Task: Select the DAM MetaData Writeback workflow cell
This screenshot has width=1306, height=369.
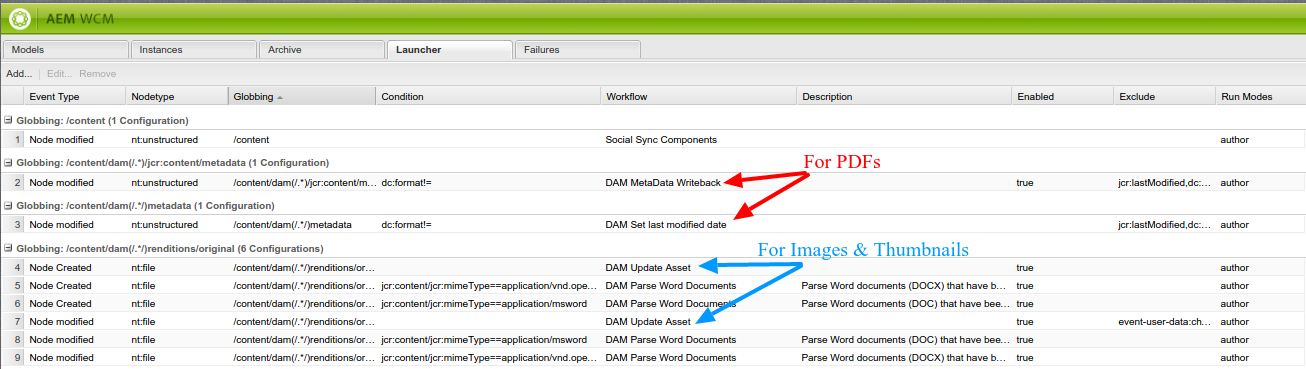Action: click(x=699, y=183)
